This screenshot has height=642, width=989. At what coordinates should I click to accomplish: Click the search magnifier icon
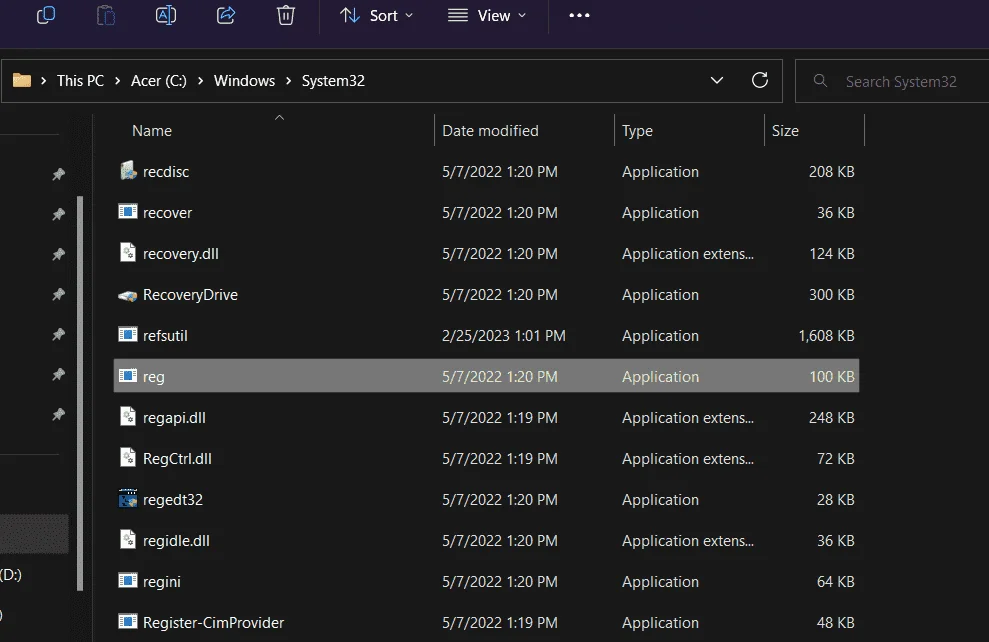click(820, 80)
